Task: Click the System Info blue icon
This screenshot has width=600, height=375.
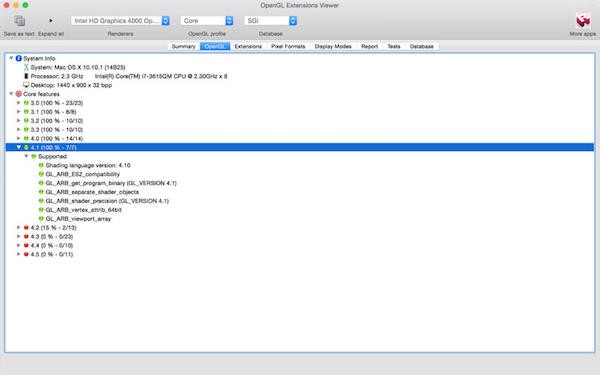Action: (18, 58)
